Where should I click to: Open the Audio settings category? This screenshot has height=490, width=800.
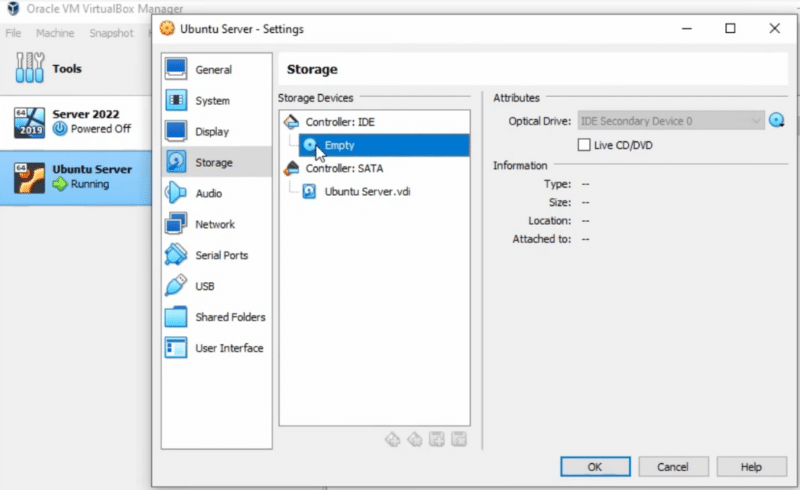click(x=208, y=194)
